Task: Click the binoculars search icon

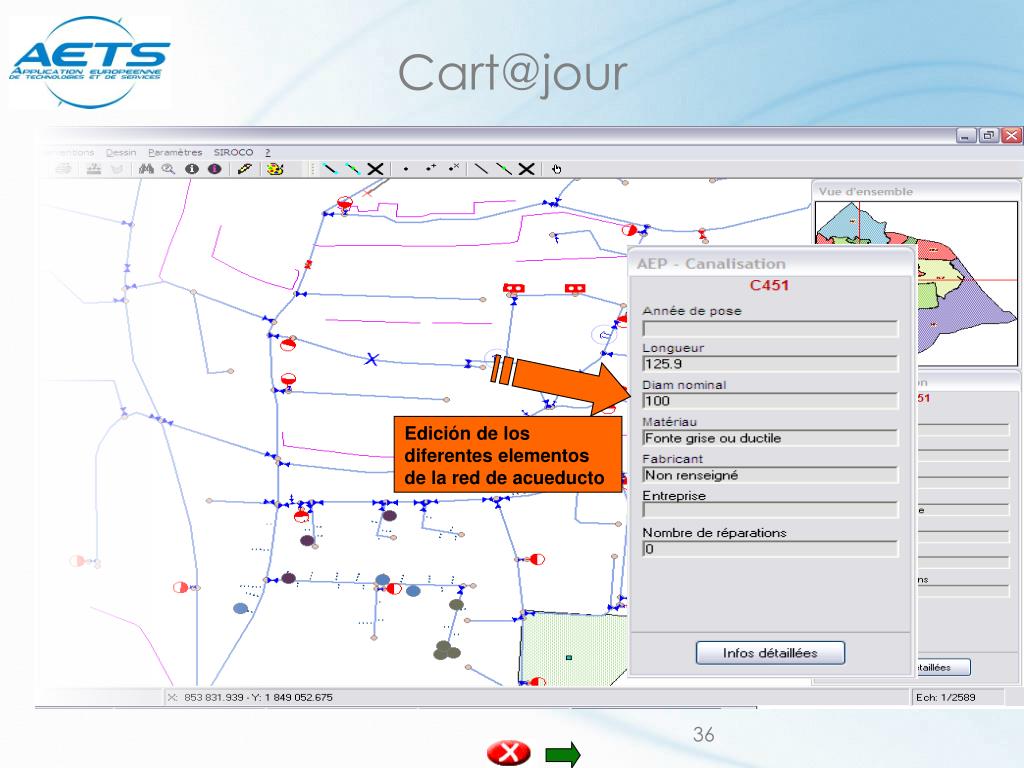Action: 146,169
